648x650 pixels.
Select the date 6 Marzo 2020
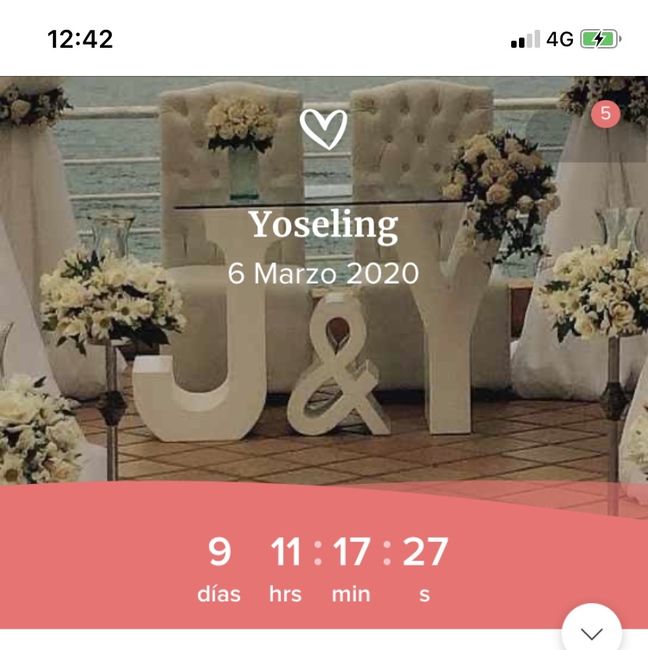coord(323,274)
